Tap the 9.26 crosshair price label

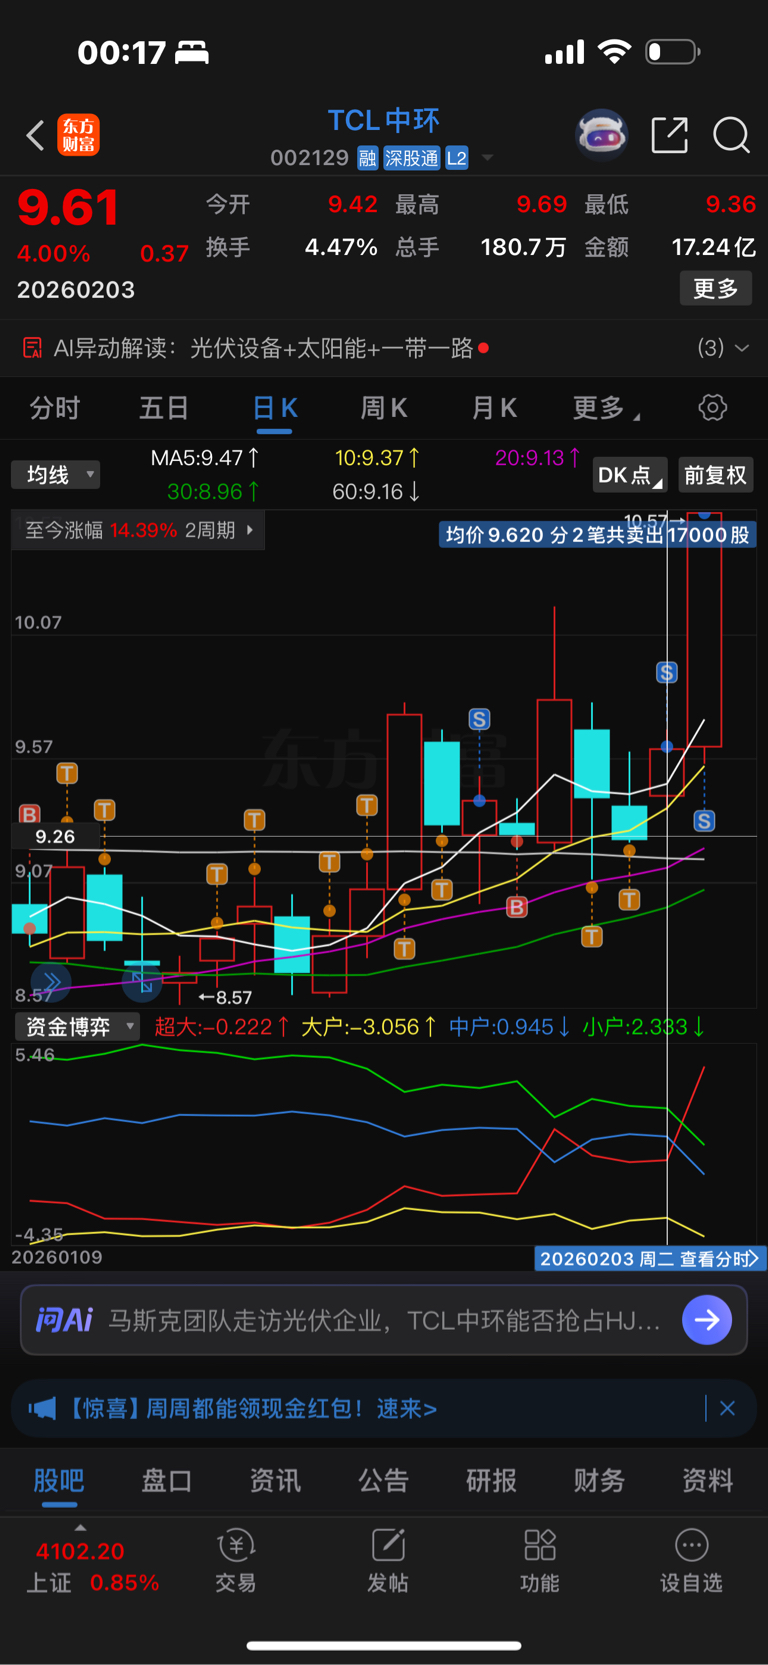point(54,836)
